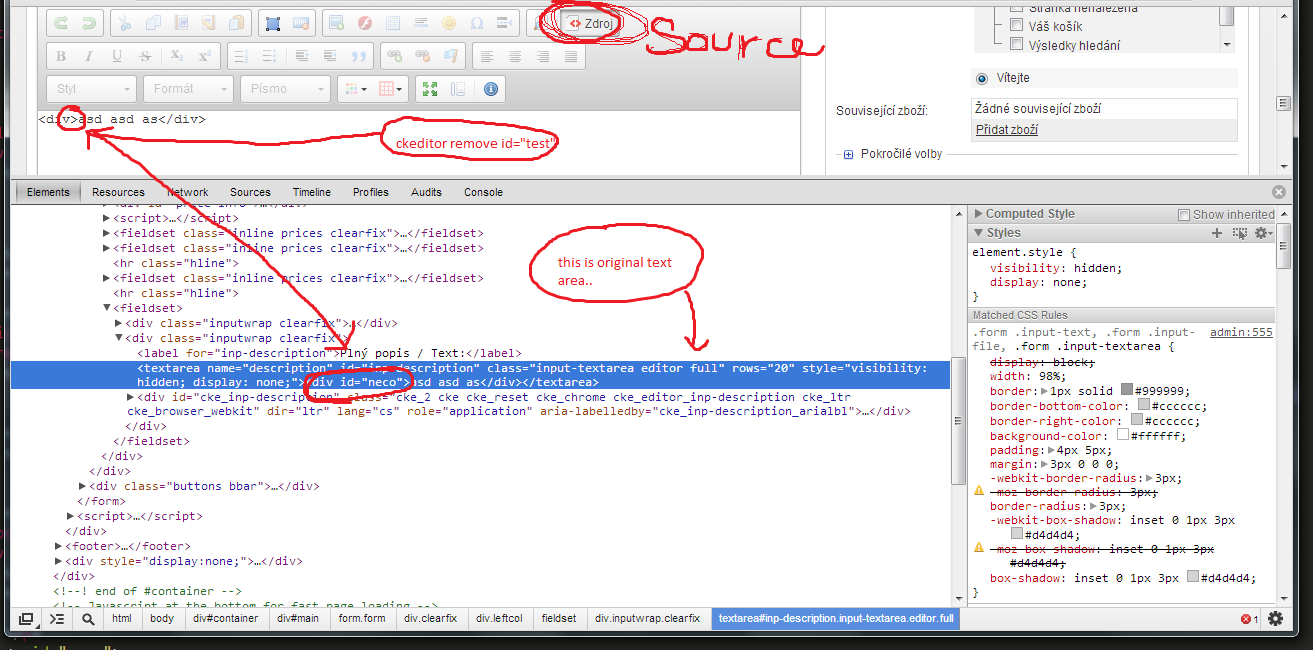Toggle Strikethrough formatting in the editor
This screenshot has height=650, width=1313.
coord(145,56)
